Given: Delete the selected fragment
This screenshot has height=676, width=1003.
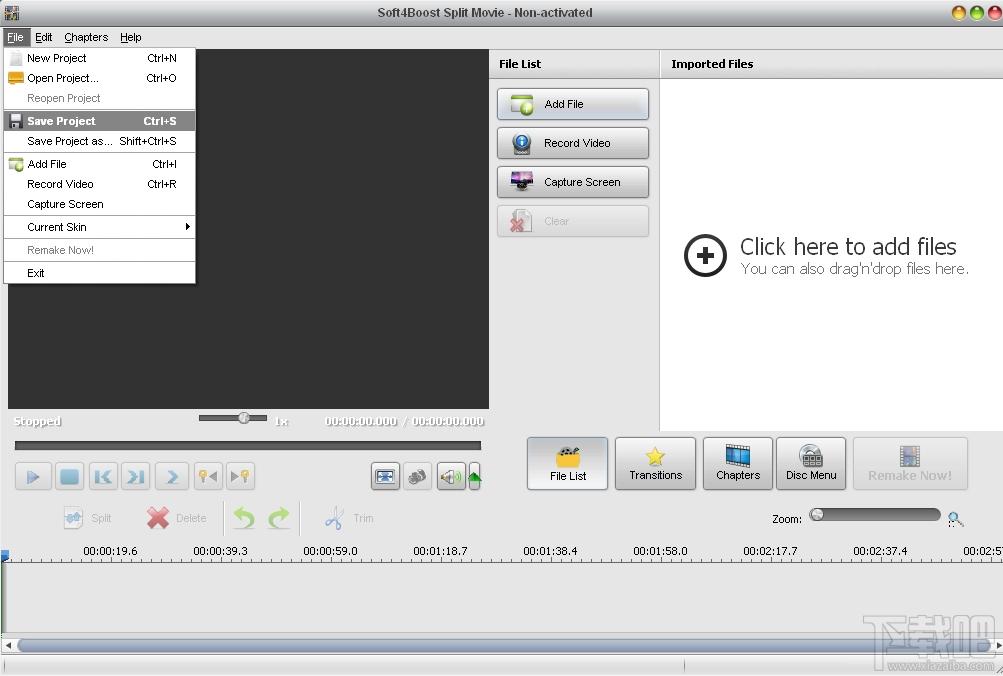Looking at the screenshot, I should [177, 518].
